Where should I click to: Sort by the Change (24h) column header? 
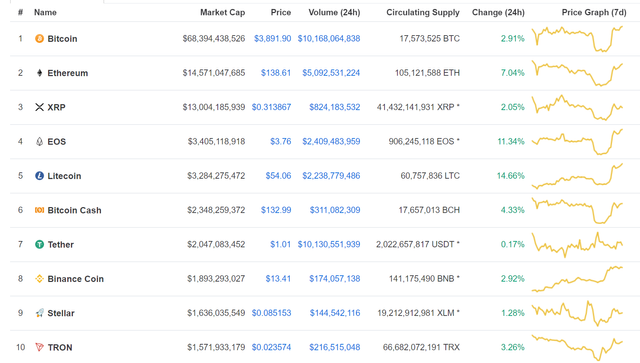click(498, 13)
